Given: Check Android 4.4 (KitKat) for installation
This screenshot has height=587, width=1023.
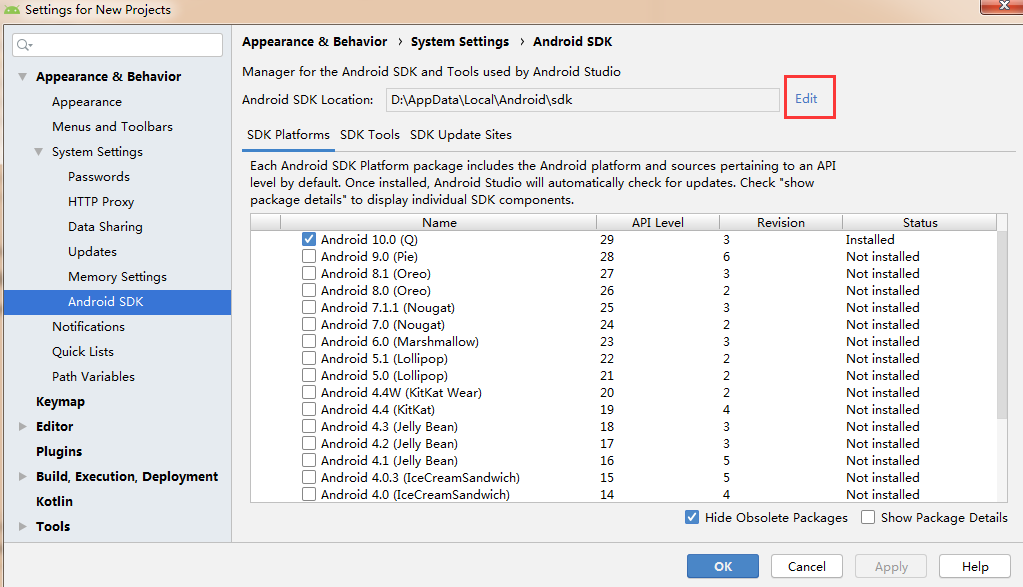Looking at the screenshot, I should click(309, 409).
